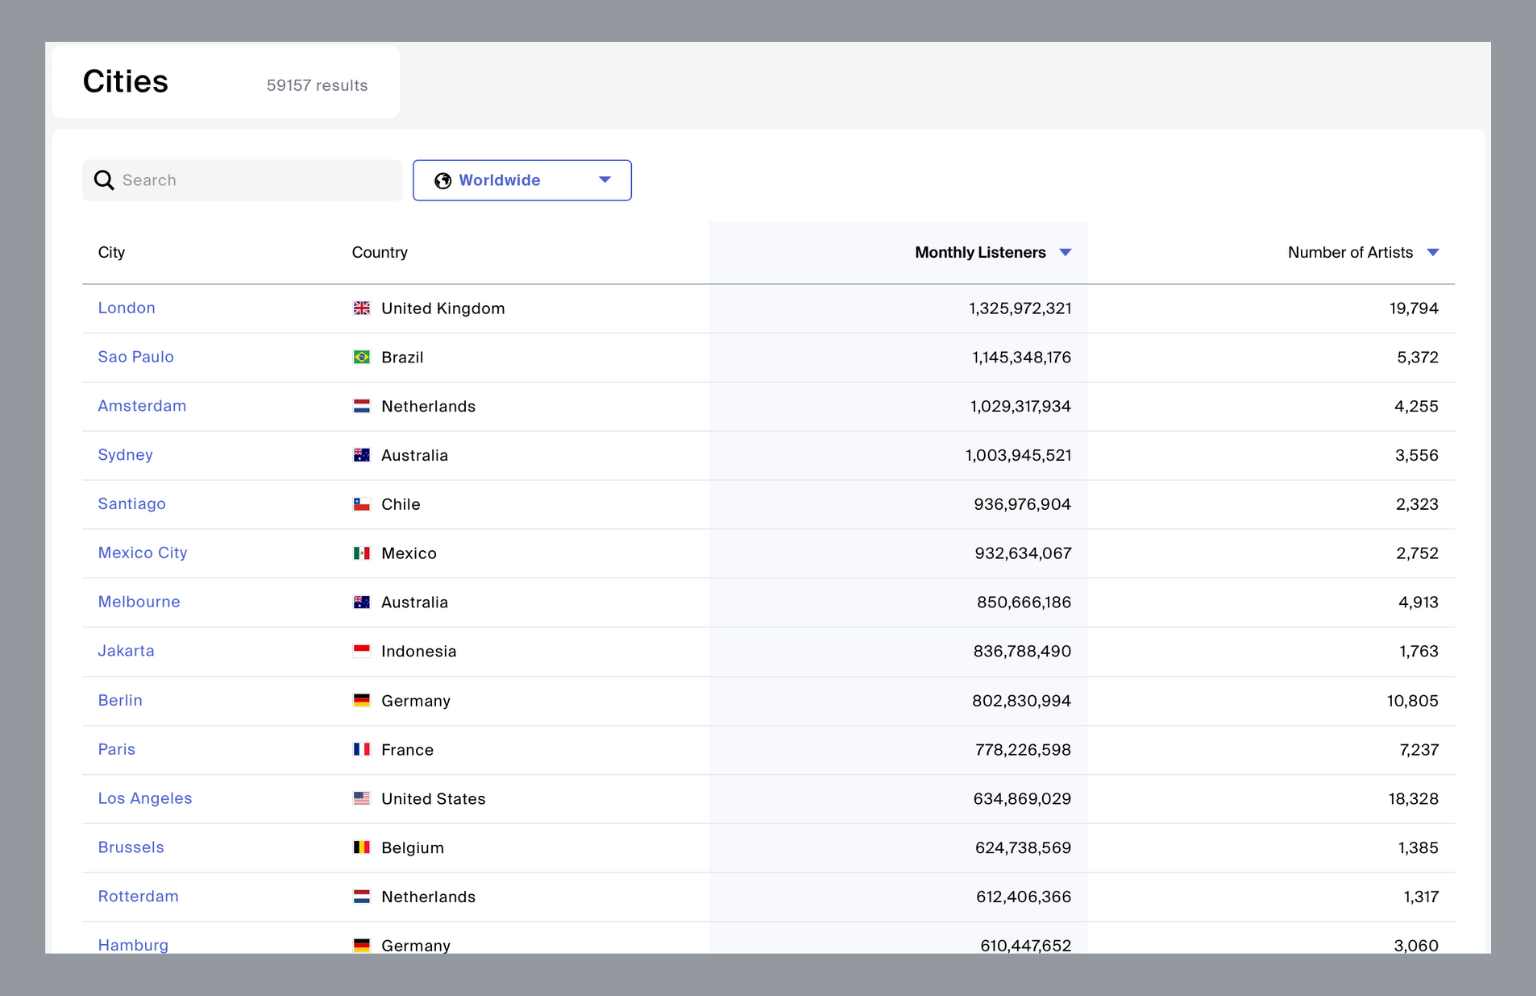1536x996 pixels.
Task: Click the Indonesia flag icon
Action: pyautogui.click(x=362, y=651)
